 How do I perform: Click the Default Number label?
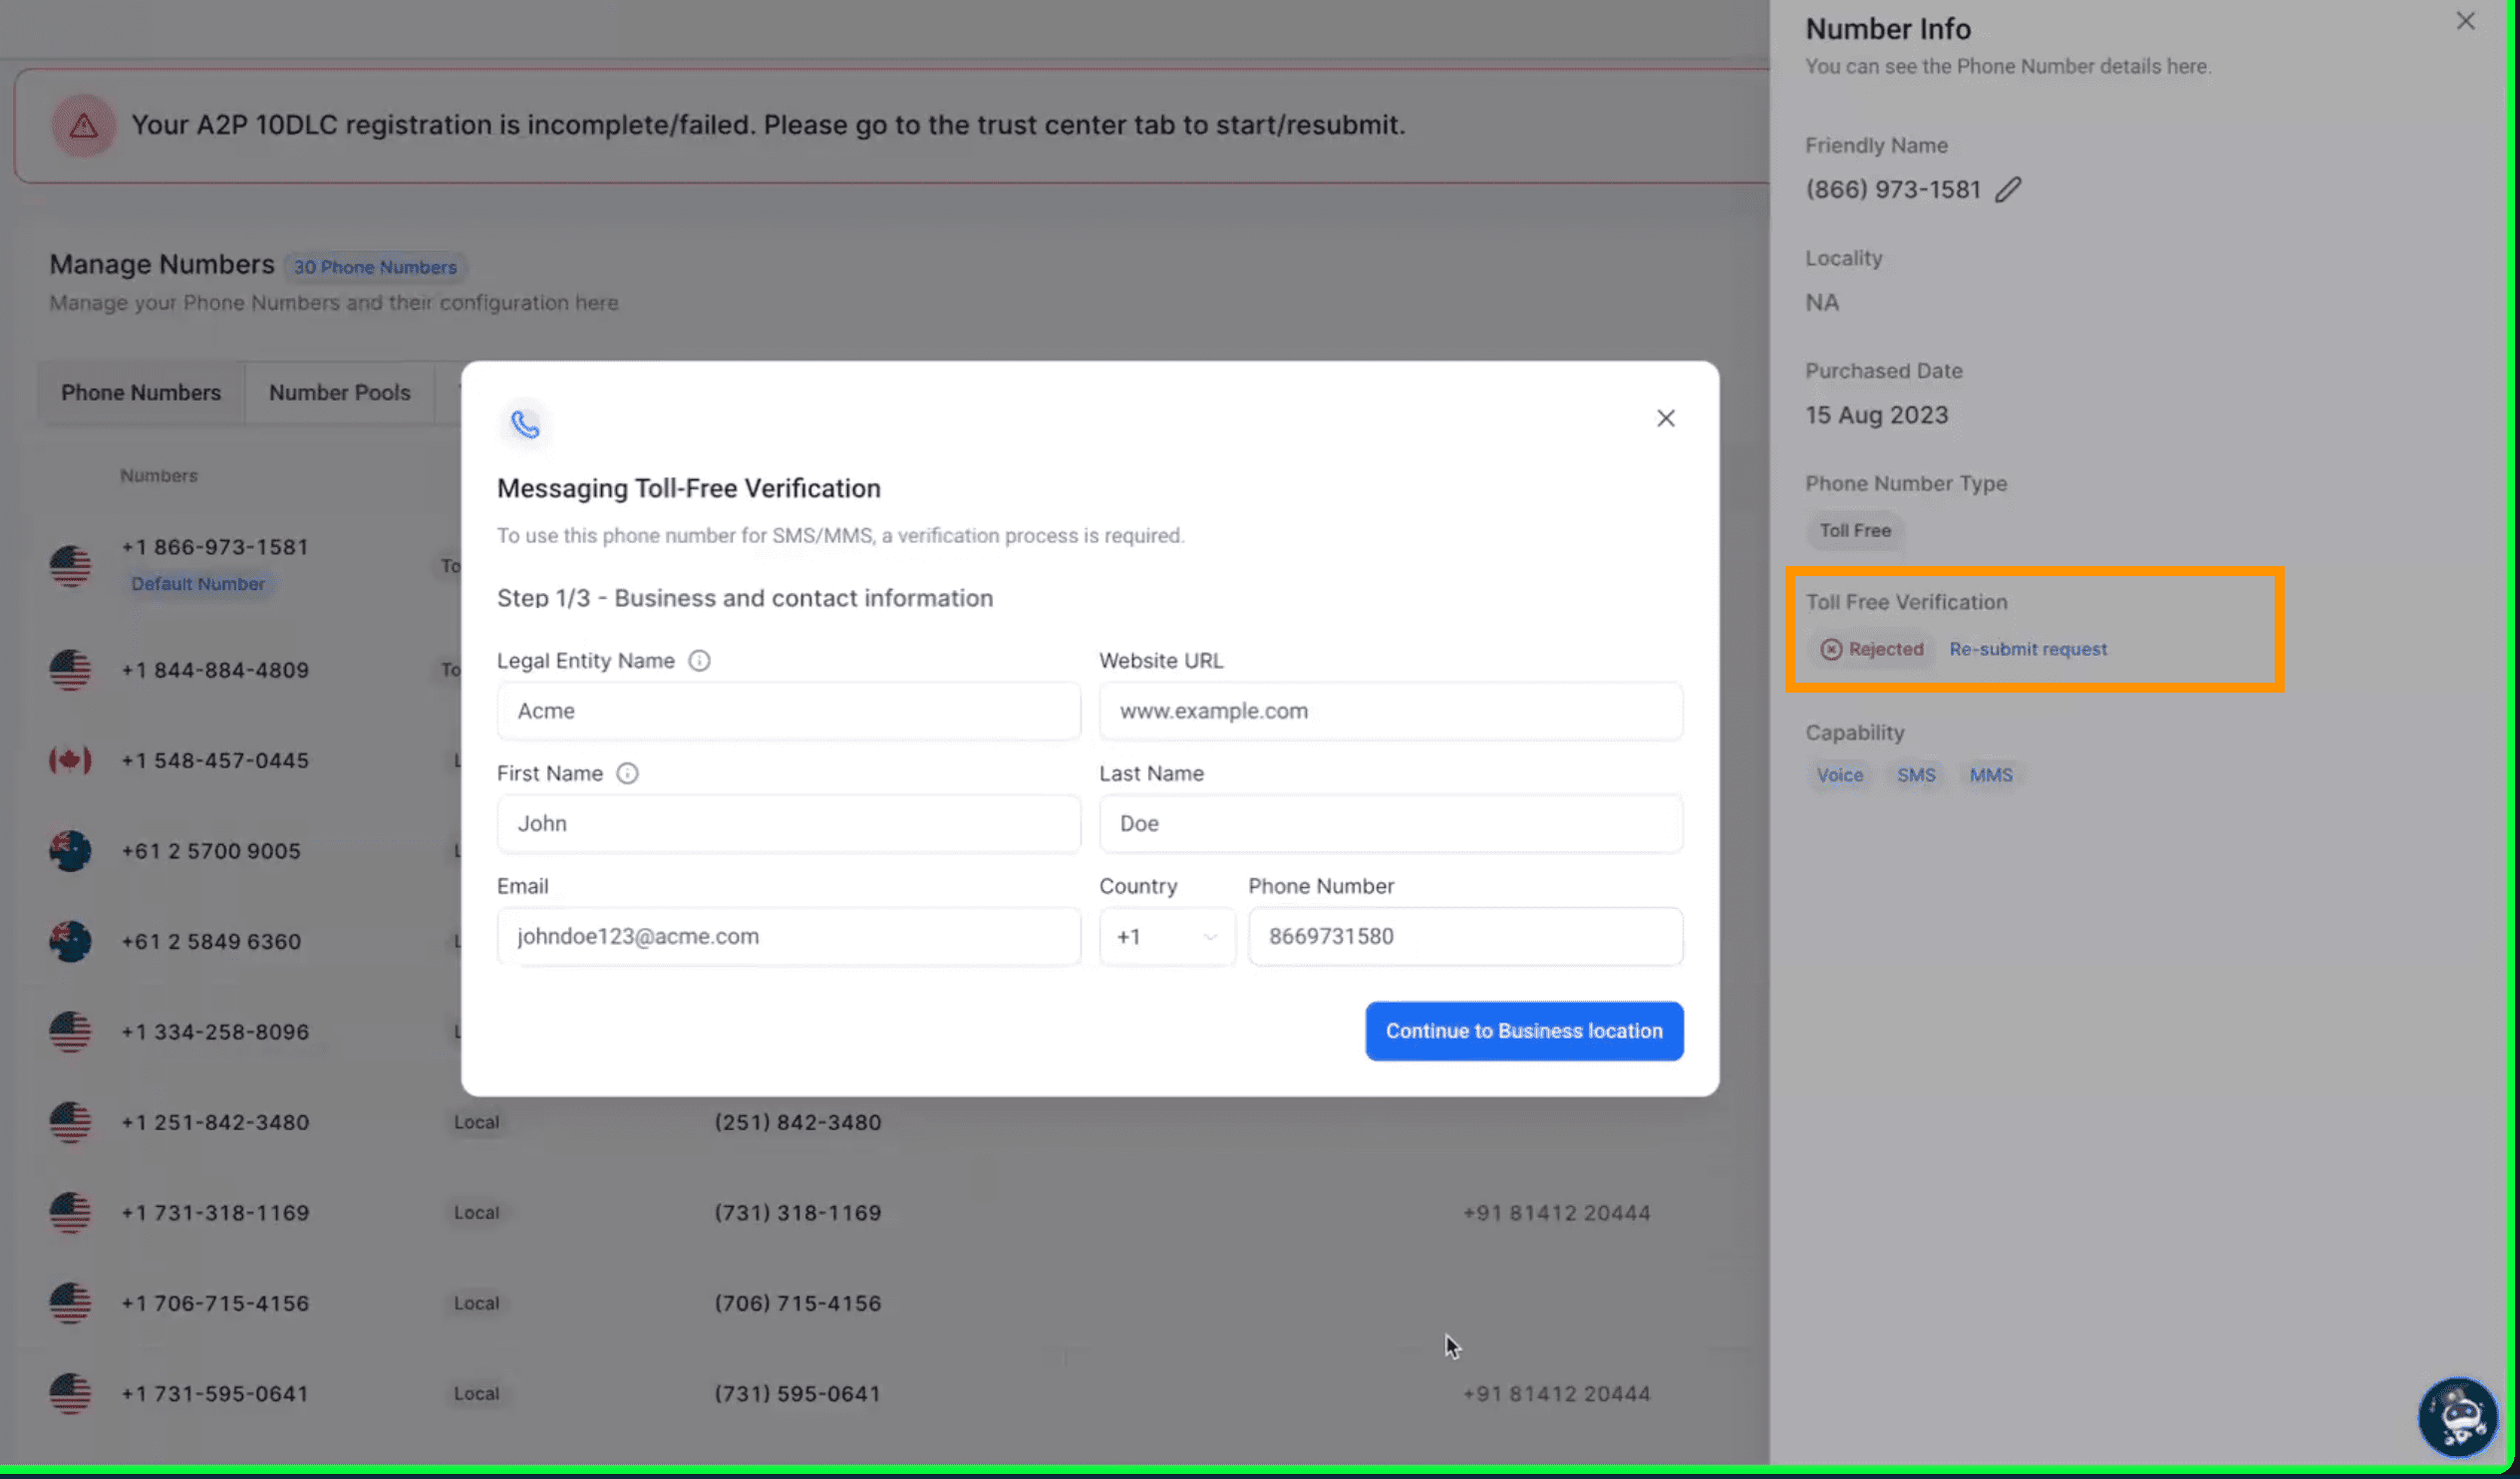pyautogui.click(x=198, y=584)
